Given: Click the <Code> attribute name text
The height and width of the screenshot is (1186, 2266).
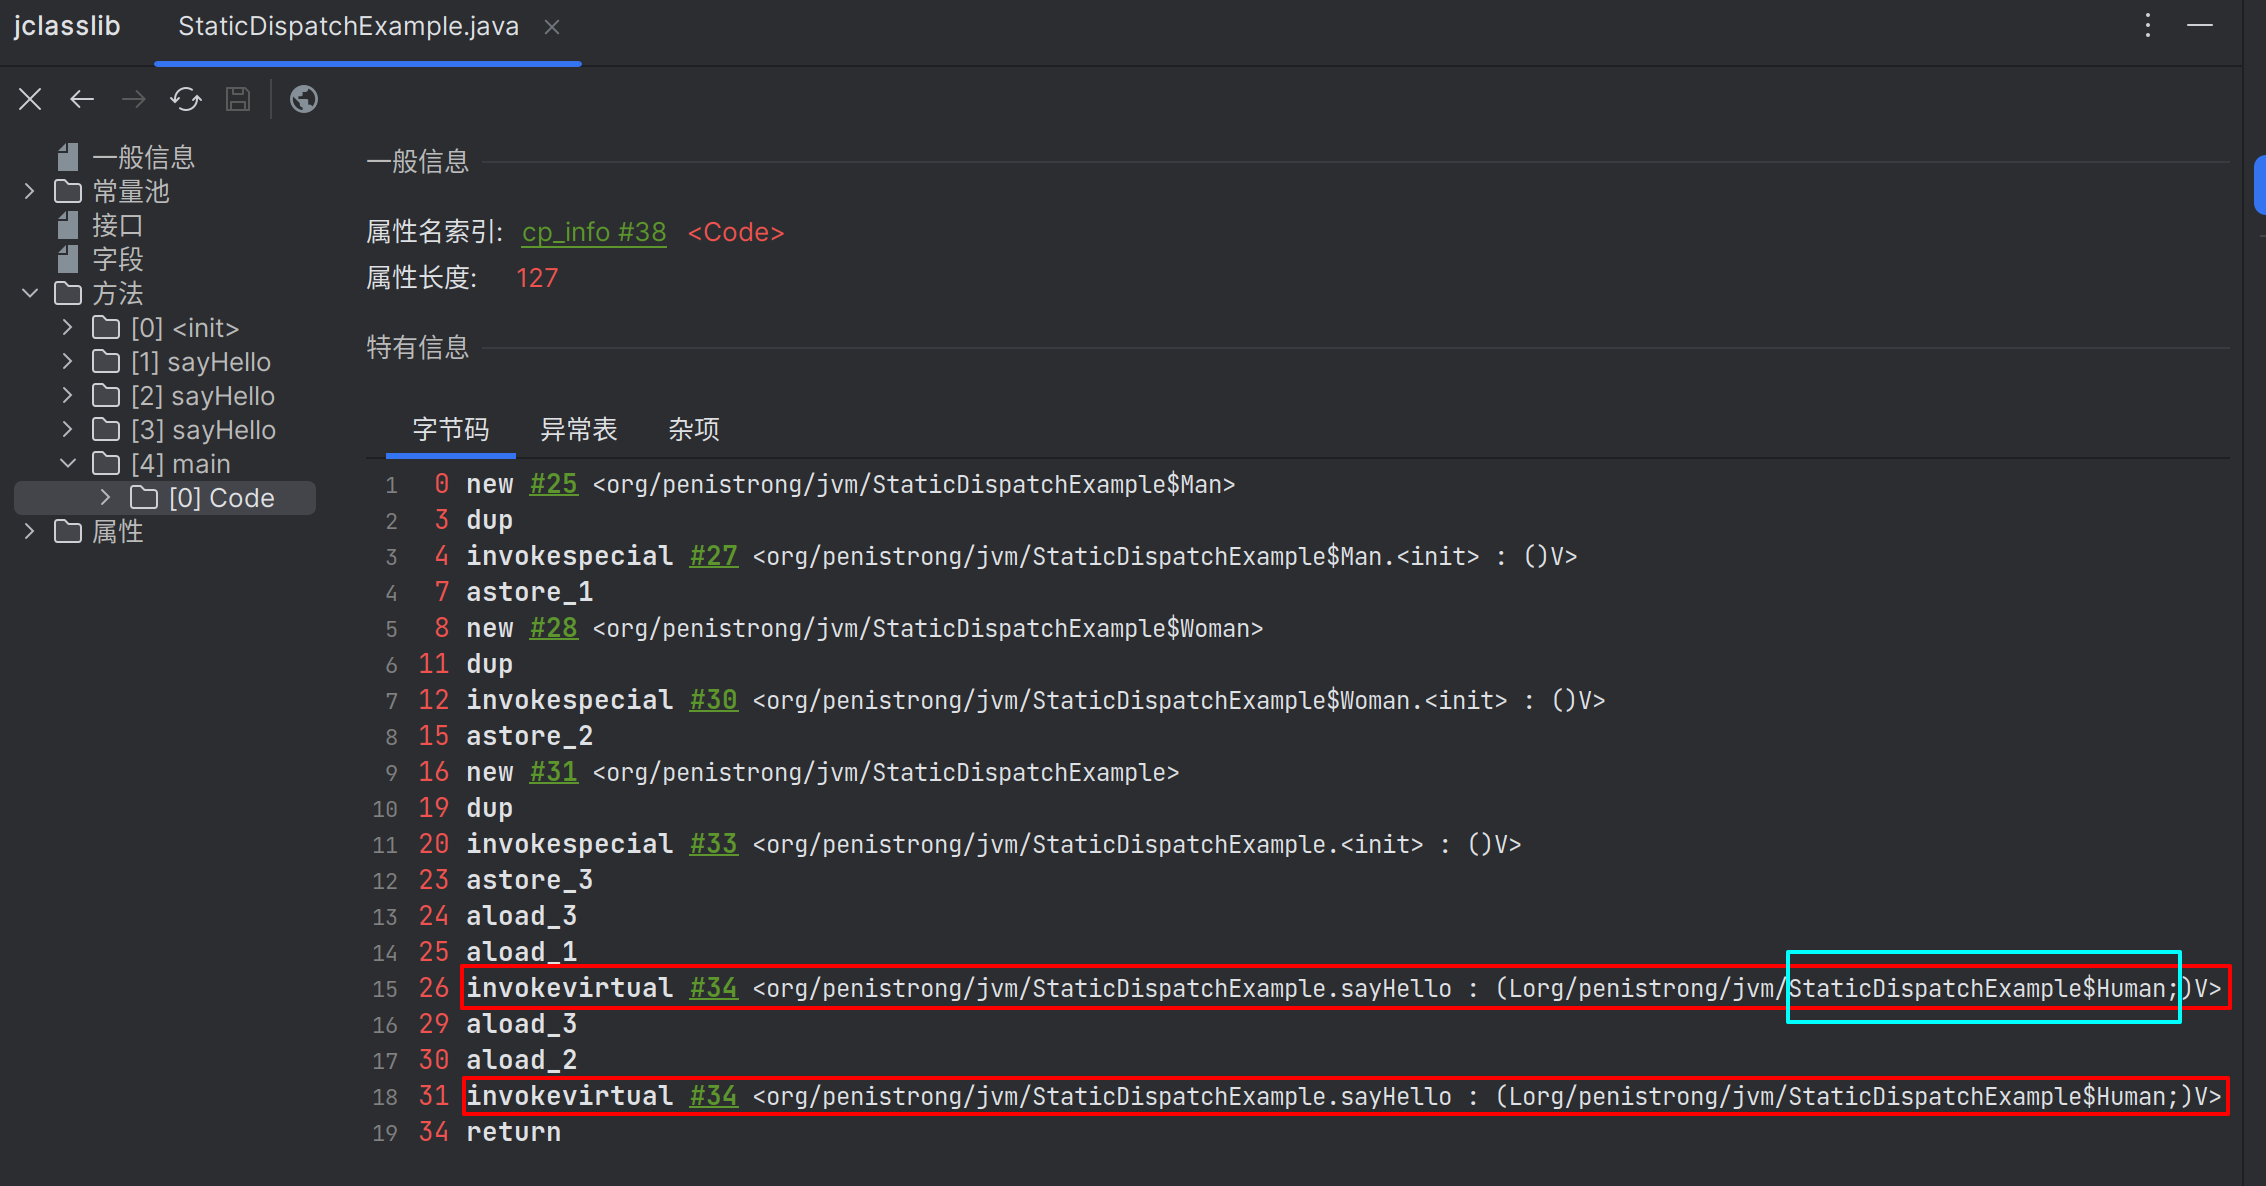Looking at the screenshot, I should tap(736, 232).
